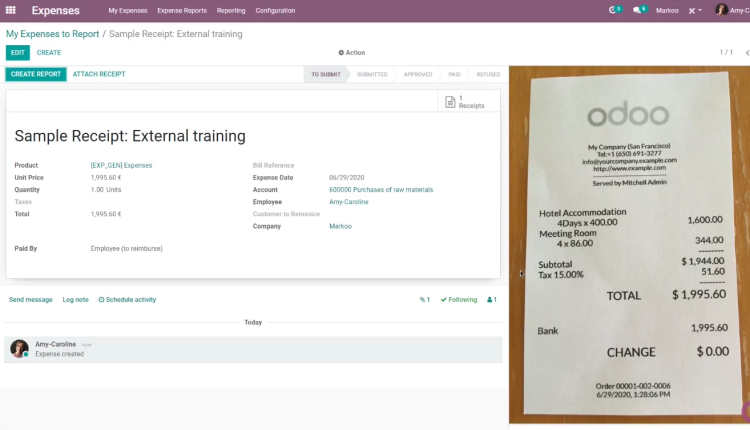Open the [EXP_GEN] Expenses product link
750x430 pixels.
(x=121, y=165)
